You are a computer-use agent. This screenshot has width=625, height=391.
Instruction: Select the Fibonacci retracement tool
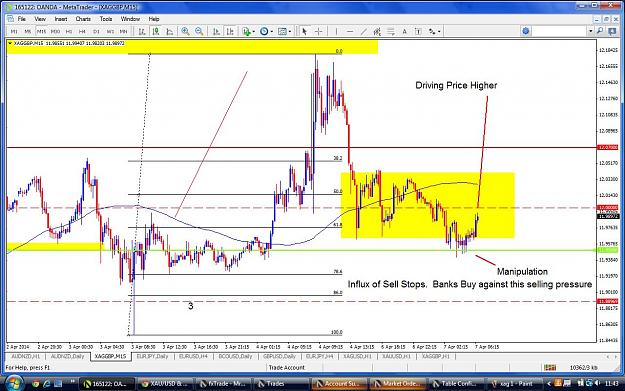click(391, 31)
